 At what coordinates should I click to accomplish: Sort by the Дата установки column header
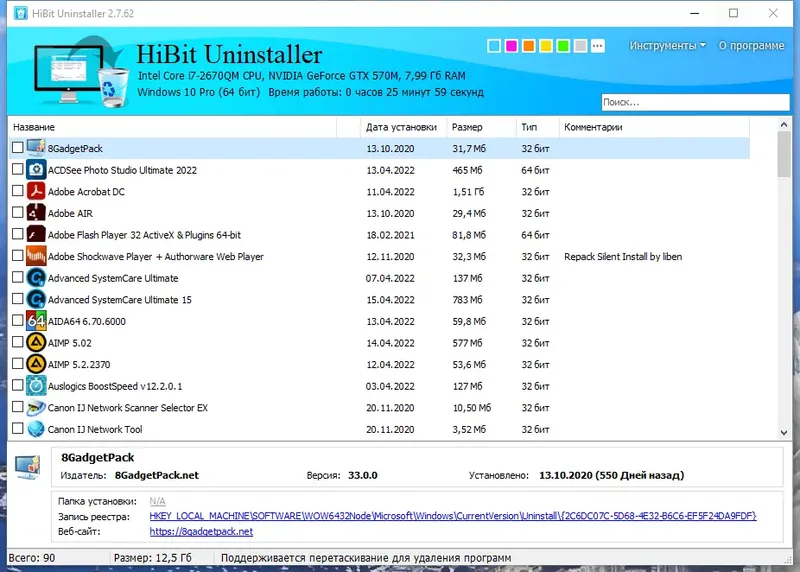403,127
